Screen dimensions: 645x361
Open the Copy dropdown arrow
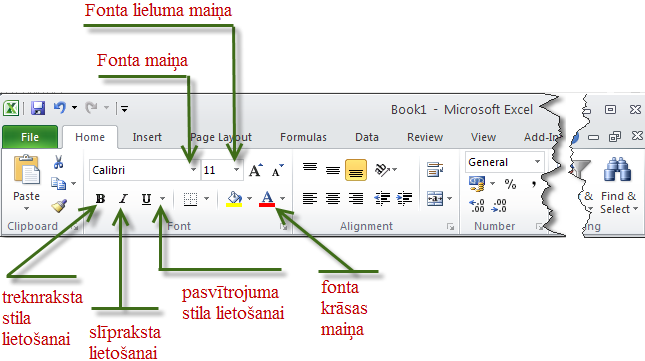coord(74,183)
